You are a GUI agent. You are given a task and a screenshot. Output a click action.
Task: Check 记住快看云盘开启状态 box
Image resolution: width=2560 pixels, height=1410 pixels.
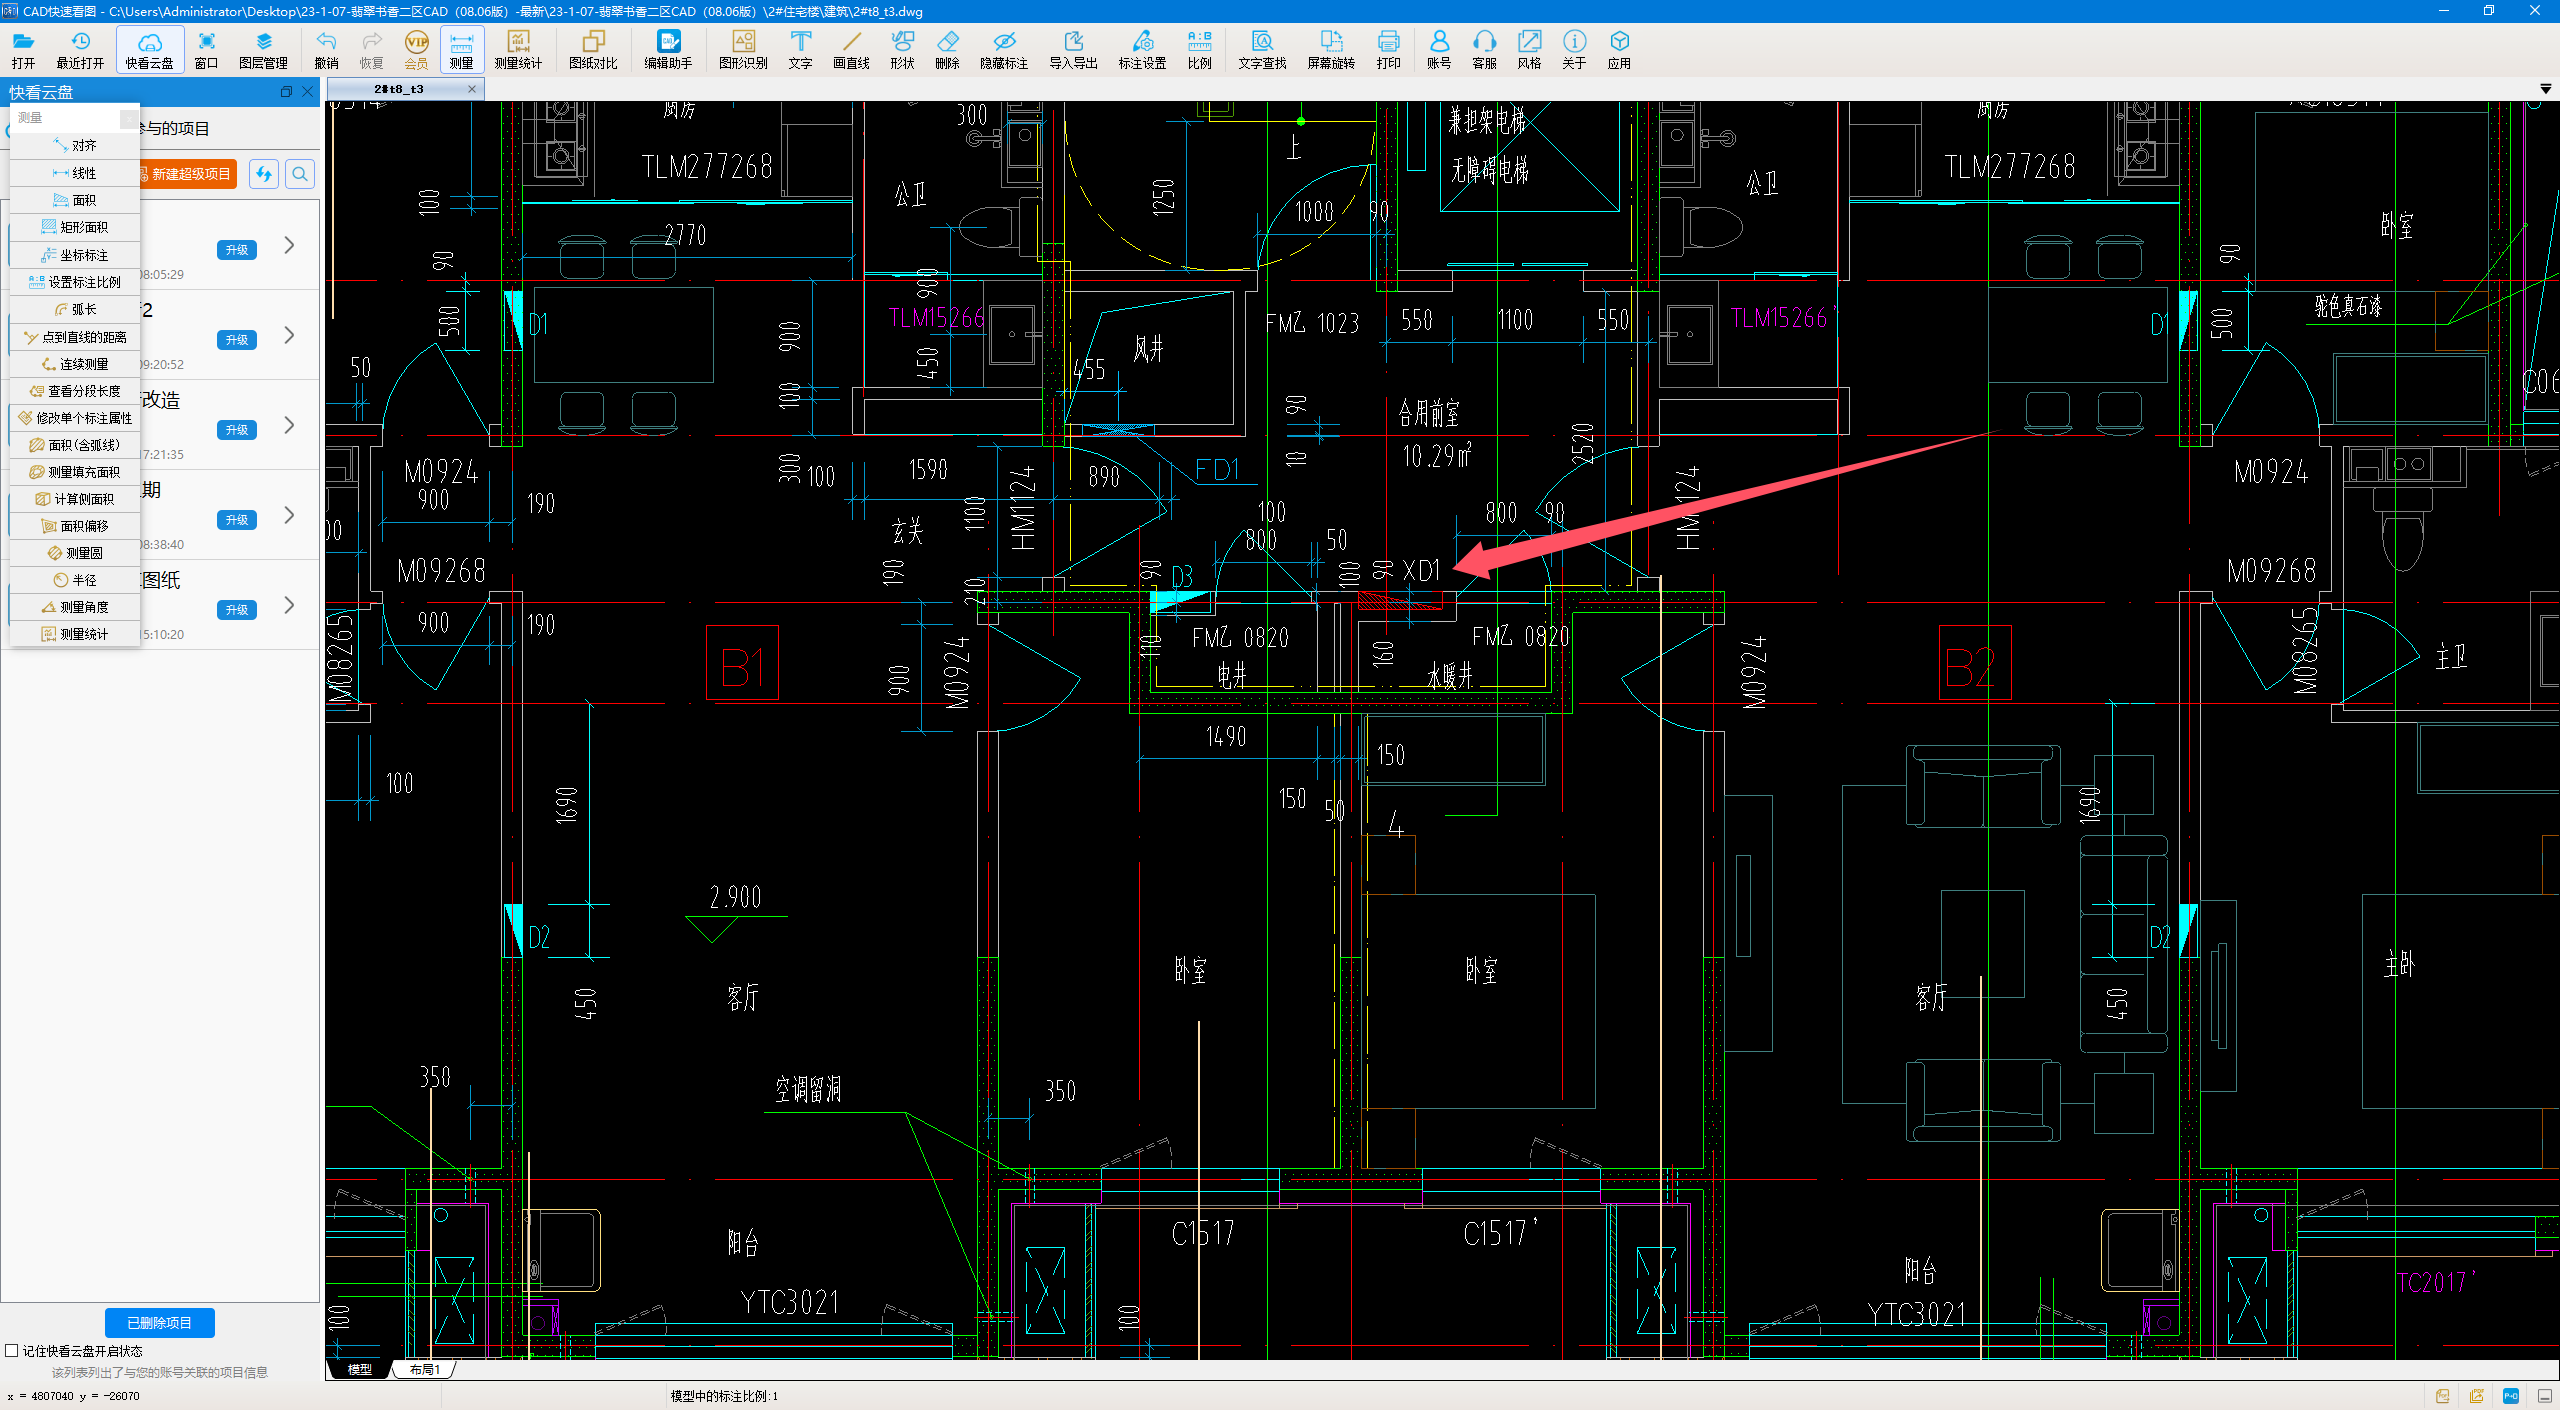pos(12,1351)
